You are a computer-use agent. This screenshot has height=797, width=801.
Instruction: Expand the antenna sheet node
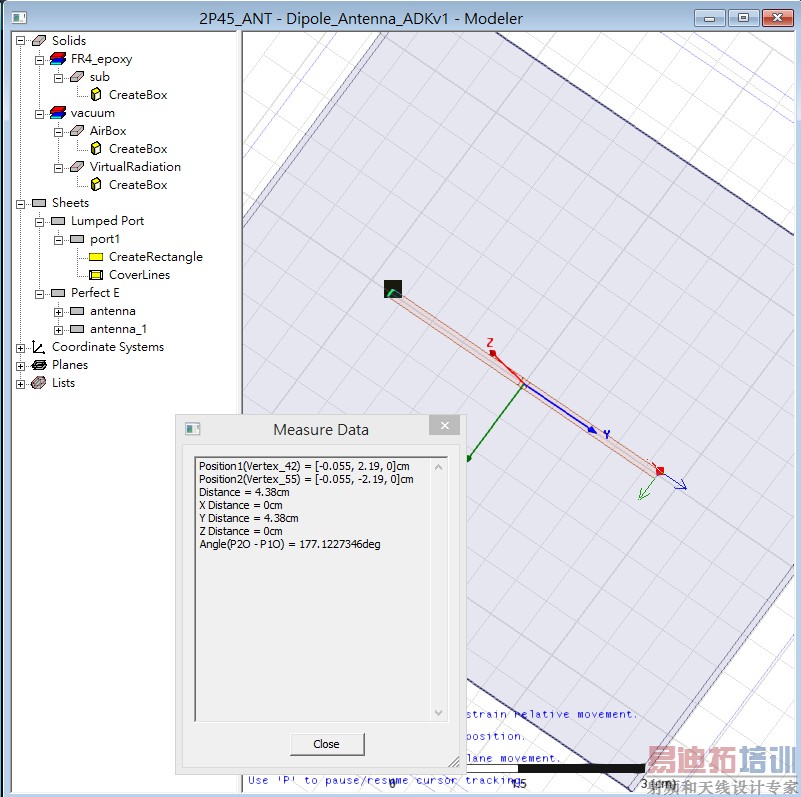(59, 311)
